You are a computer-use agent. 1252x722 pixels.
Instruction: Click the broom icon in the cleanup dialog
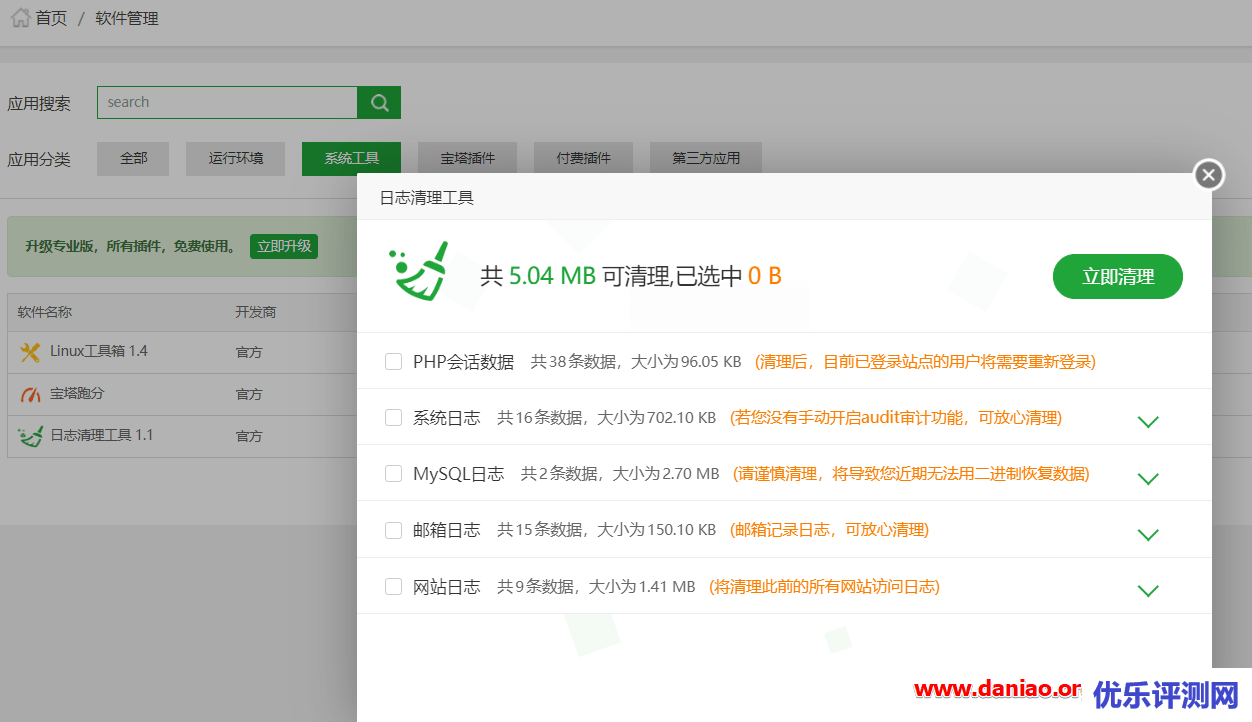coord(418,270)
